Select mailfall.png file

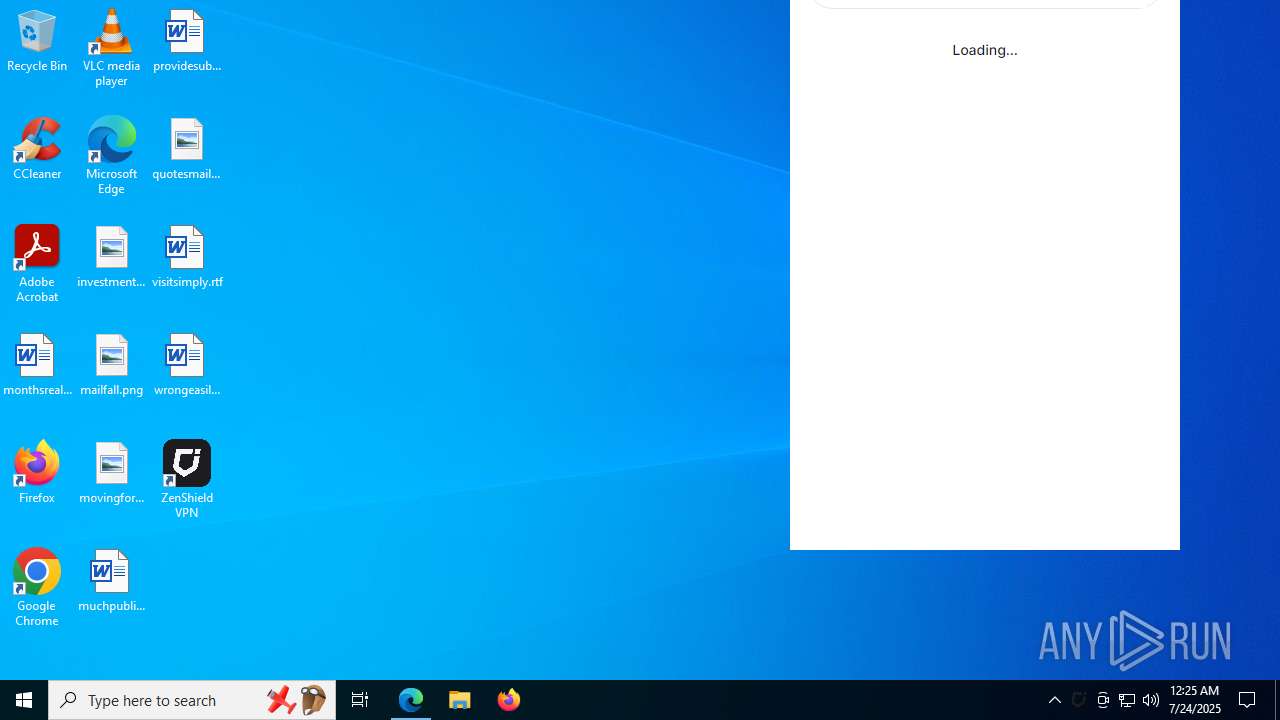pos(111,366)
